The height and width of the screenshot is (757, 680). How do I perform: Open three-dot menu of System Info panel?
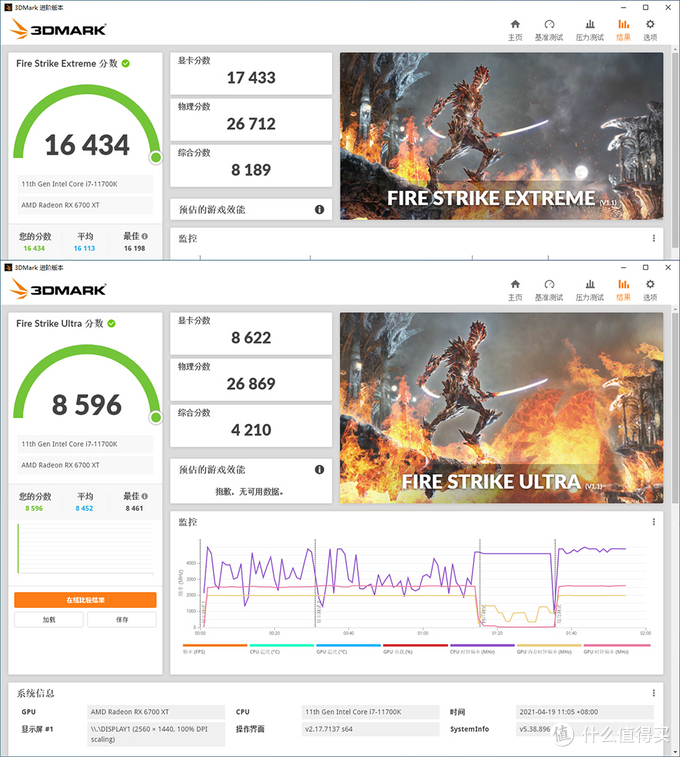[653, 693]
